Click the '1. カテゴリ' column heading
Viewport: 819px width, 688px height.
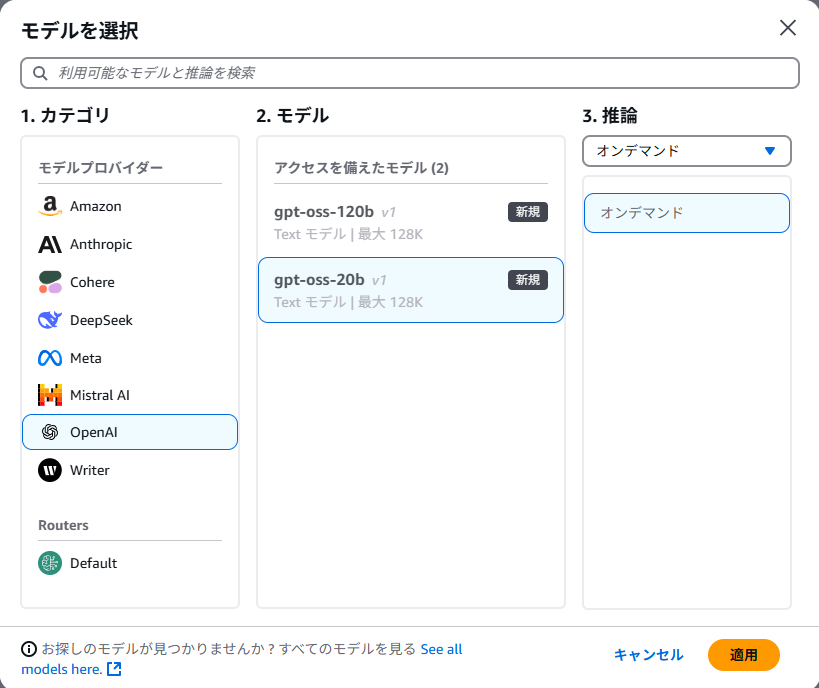coord(65,115)
